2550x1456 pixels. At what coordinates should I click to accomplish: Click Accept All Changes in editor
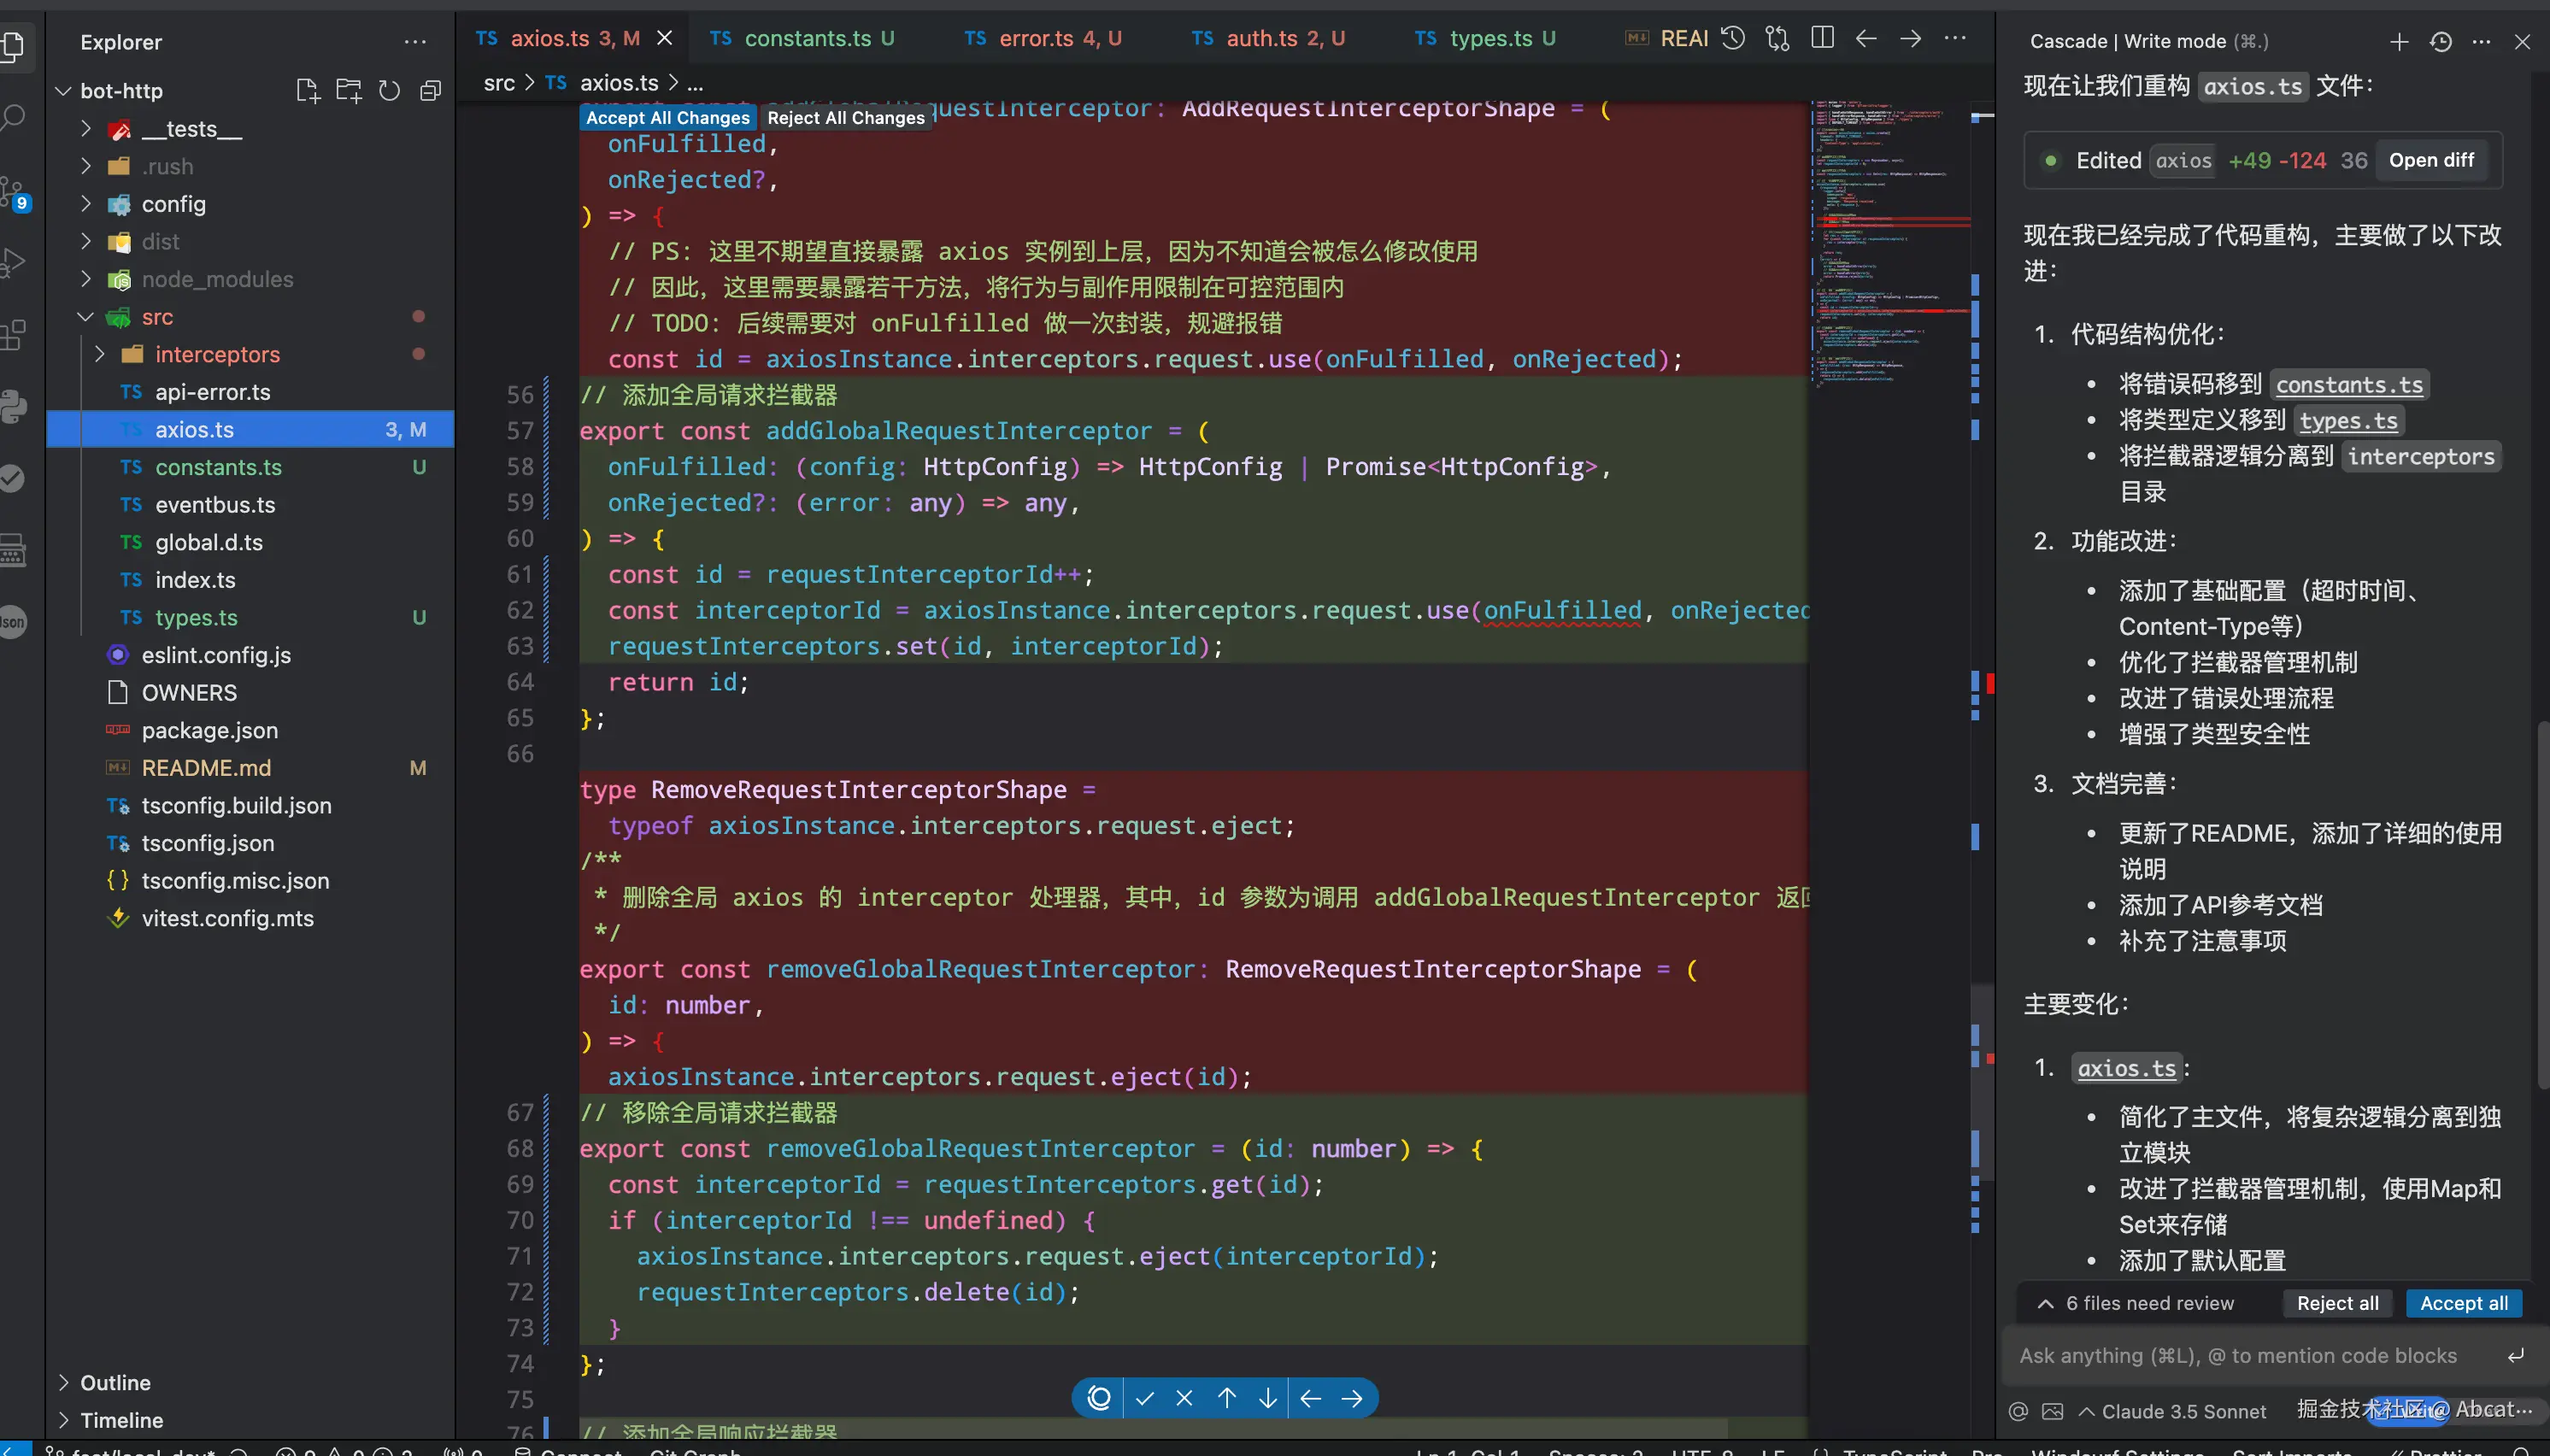(x=667, y=118)
